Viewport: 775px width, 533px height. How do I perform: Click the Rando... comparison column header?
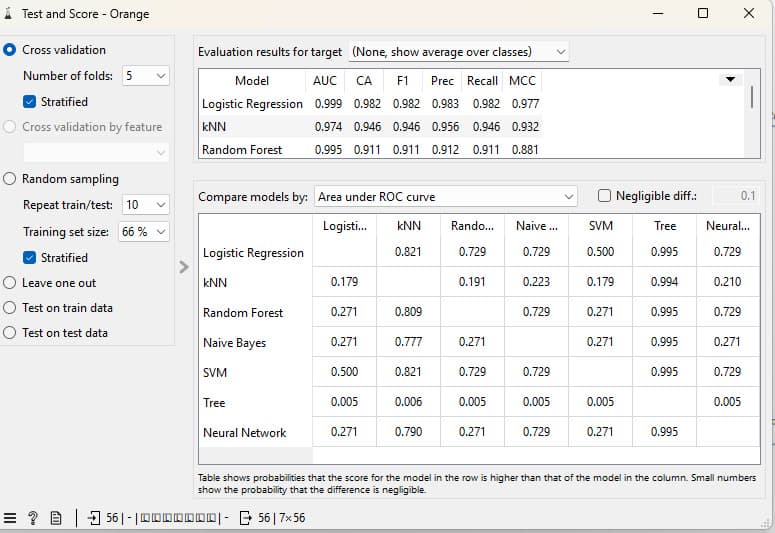point(472,226)
